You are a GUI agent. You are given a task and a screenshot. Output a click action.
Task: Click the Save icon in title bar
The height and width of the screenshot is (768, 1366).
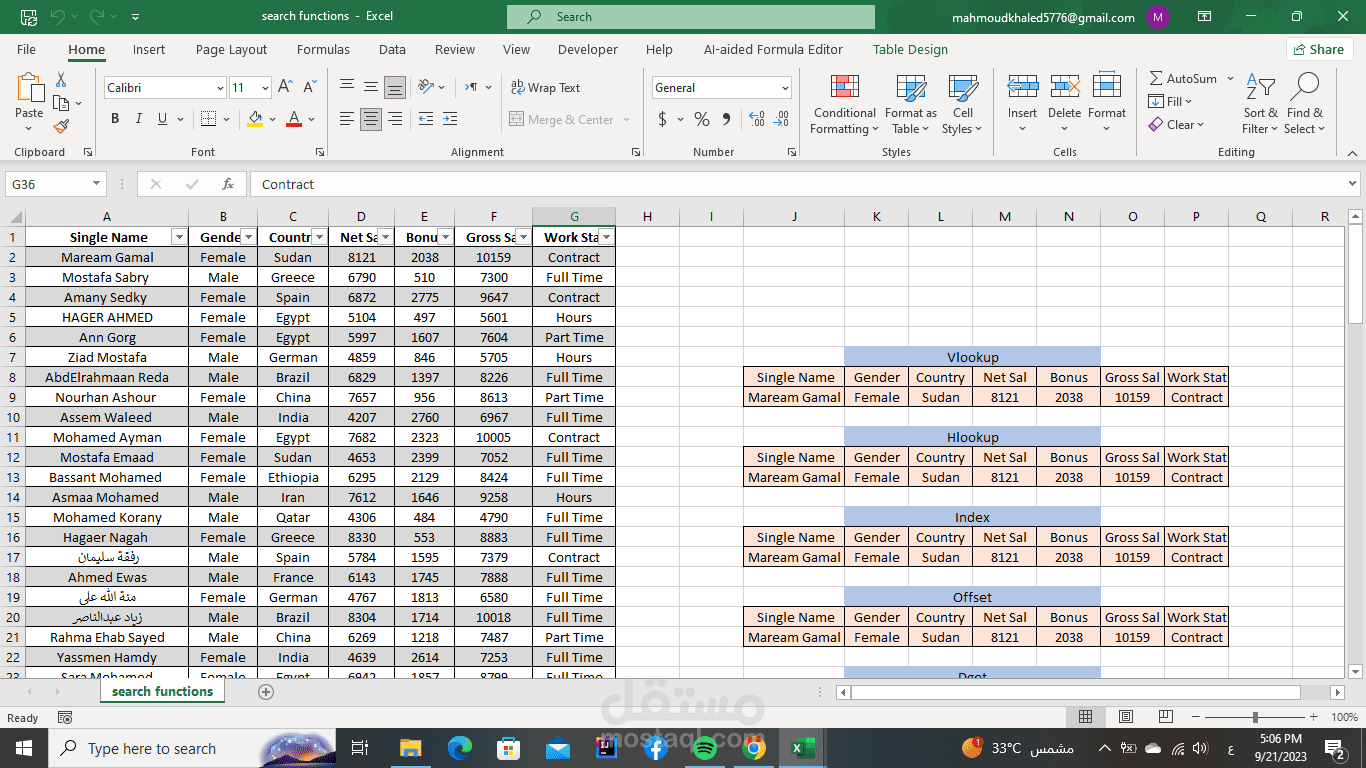point(28,17)
